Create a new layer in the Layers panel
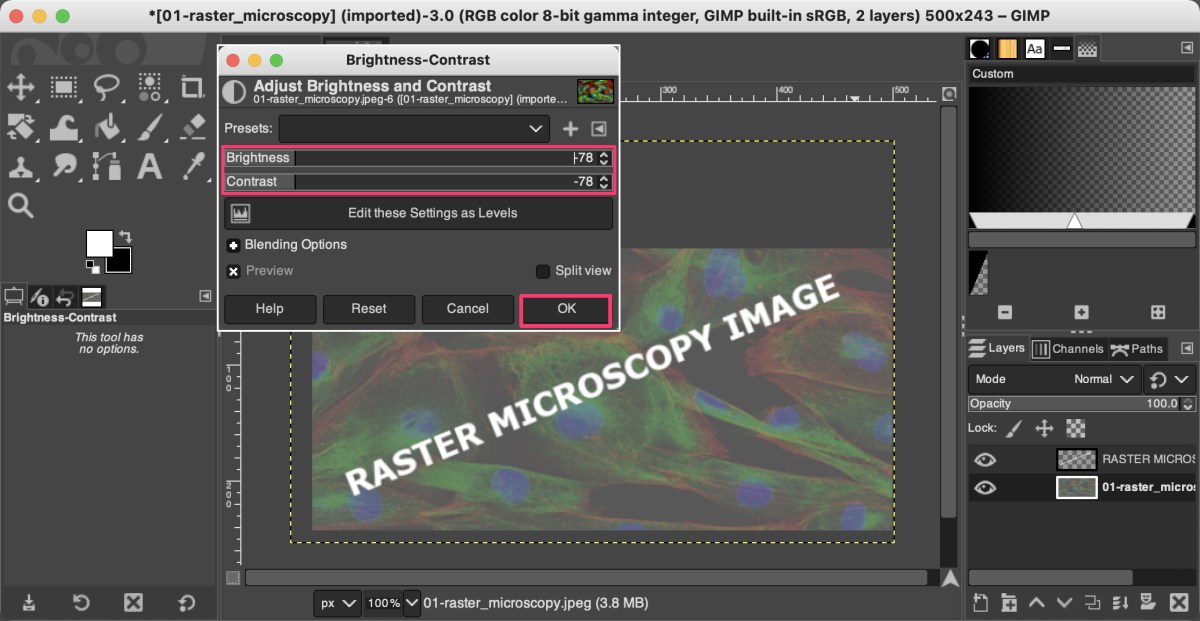The width and height of the screenshot is (1200, 621). pyautogui.click(x=980, y=602)
